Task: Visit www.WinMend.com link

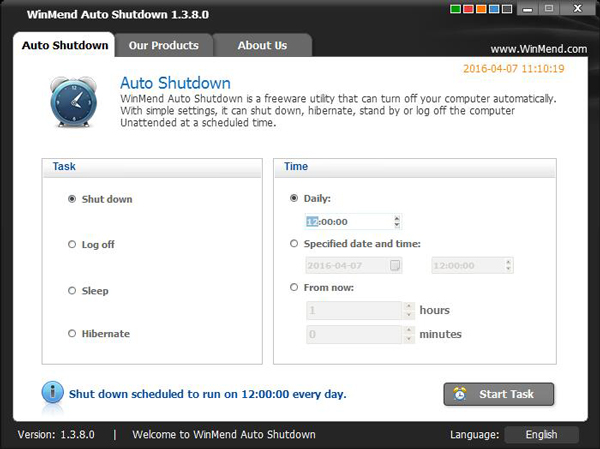Action: coord(539,49)
